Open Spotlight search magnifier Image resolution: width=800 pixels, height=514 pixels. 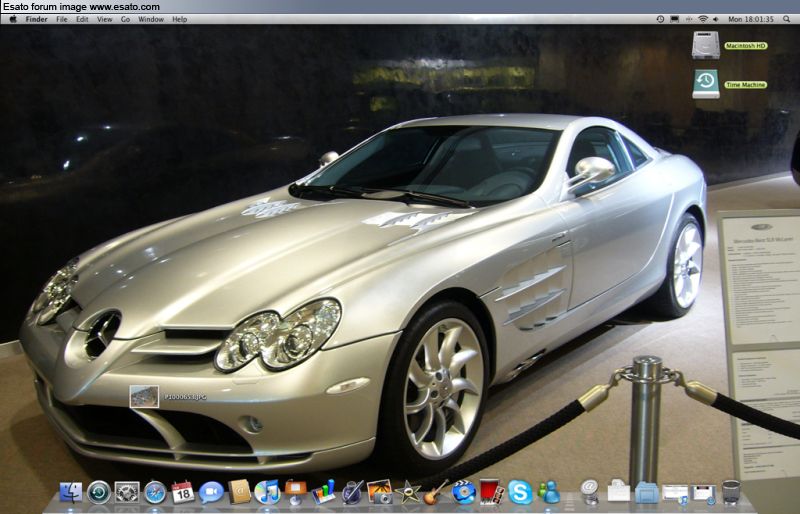coord(787,19)
